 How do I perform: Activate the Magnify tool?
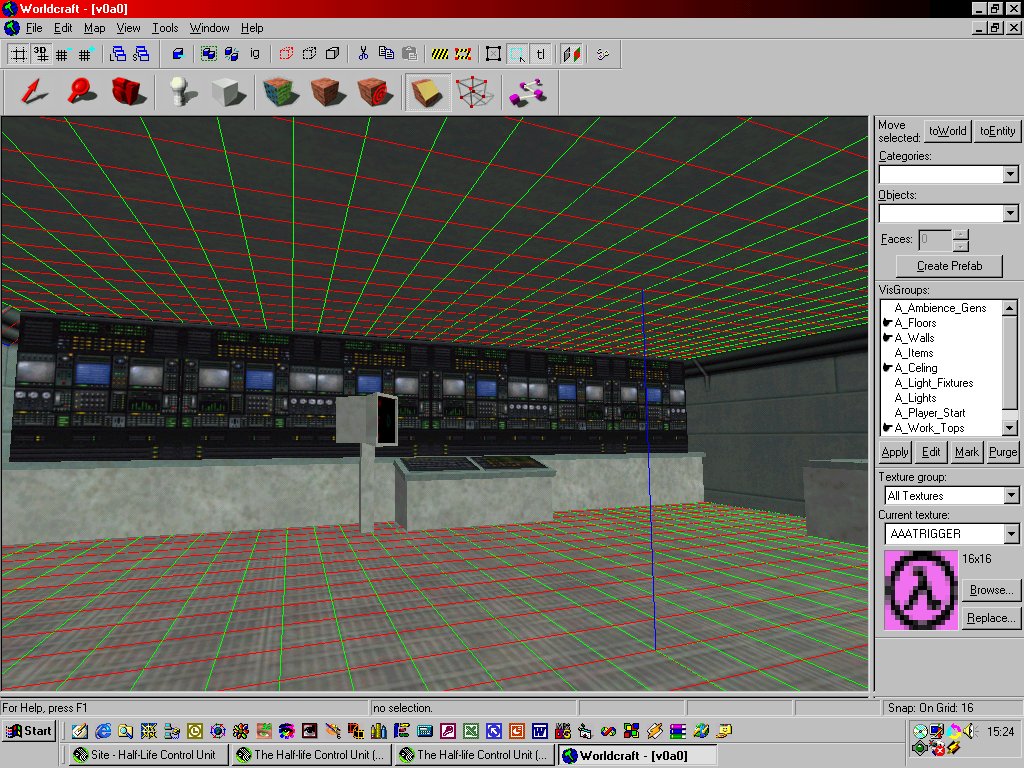coord(80,93)
